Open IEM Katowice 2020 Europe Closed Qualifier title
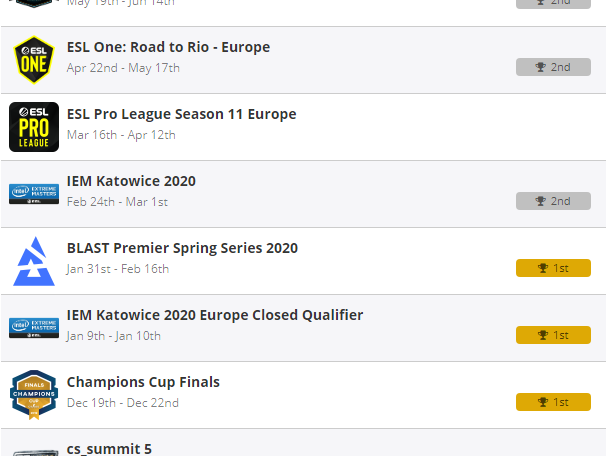This screenshot has width=606, height=456. click(x=214, y=315)
